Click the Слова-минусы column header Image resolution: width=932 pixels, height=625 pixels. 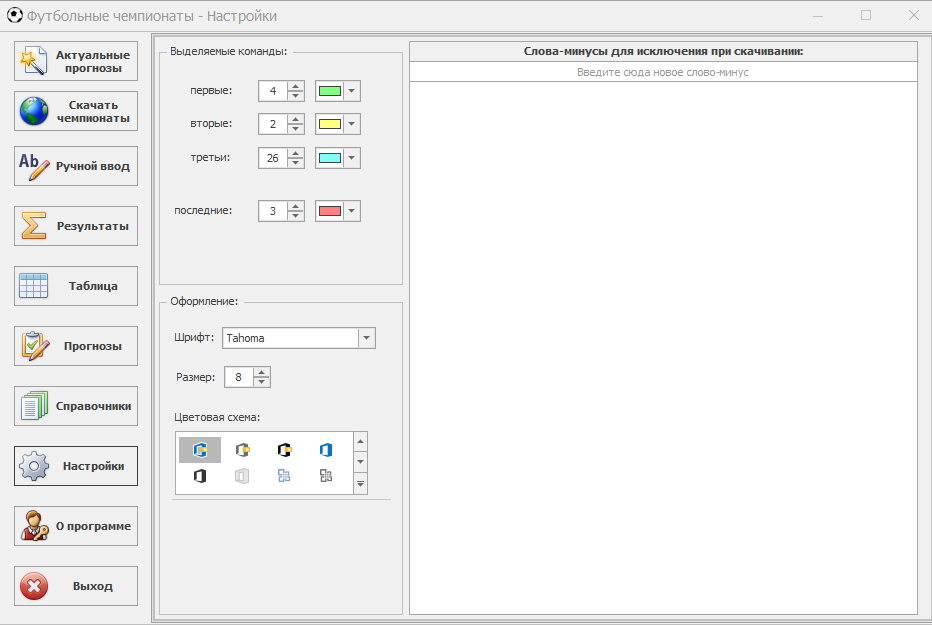point(663,52)
